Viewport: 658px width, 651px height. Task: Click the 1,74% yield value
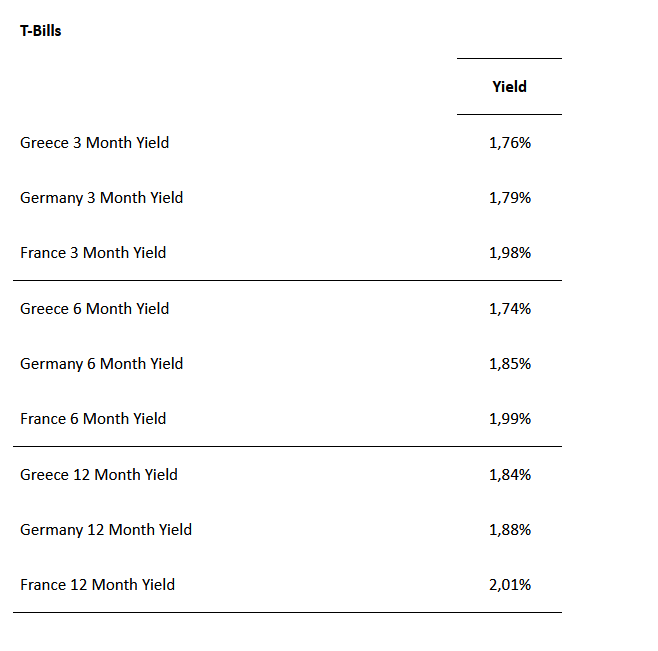tap(509, 309)
